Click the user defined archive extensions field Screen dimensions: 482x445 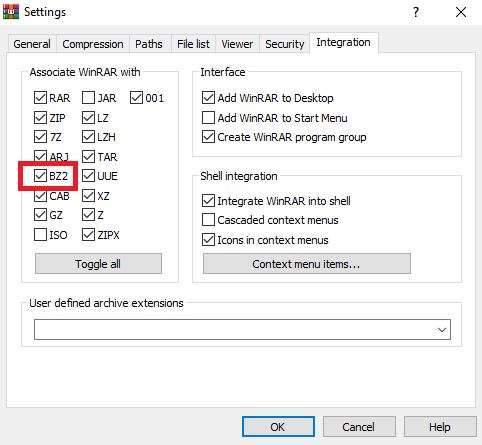point(242,330)
